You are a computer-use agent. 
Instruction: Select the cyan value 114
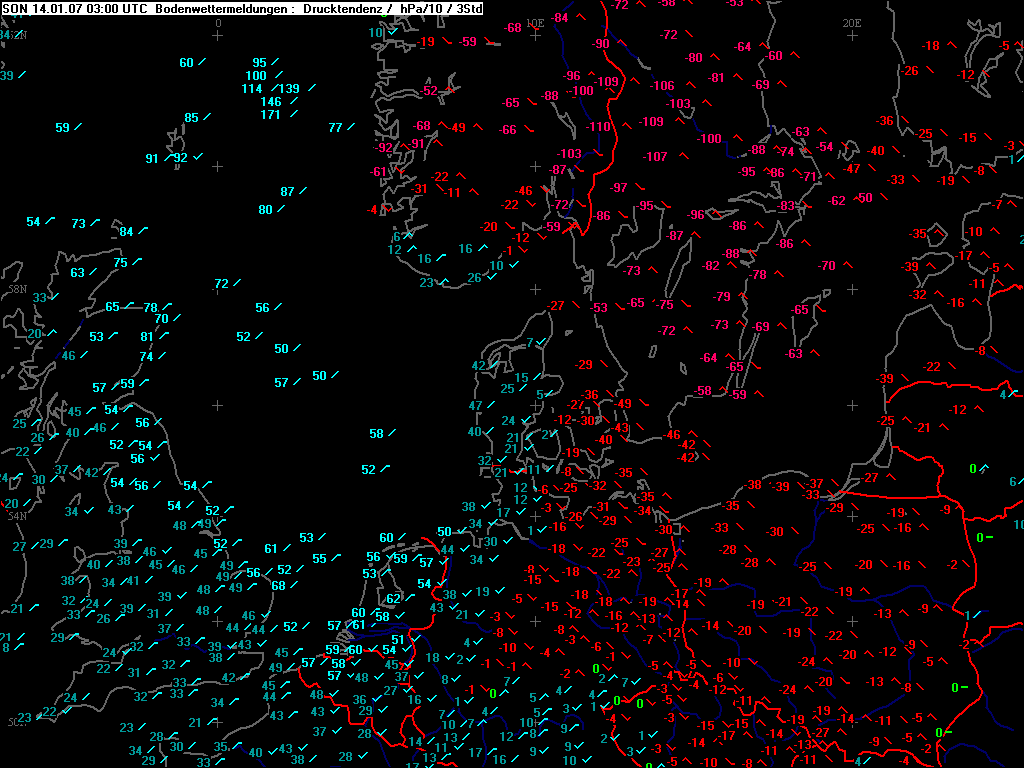coord(252,89)
